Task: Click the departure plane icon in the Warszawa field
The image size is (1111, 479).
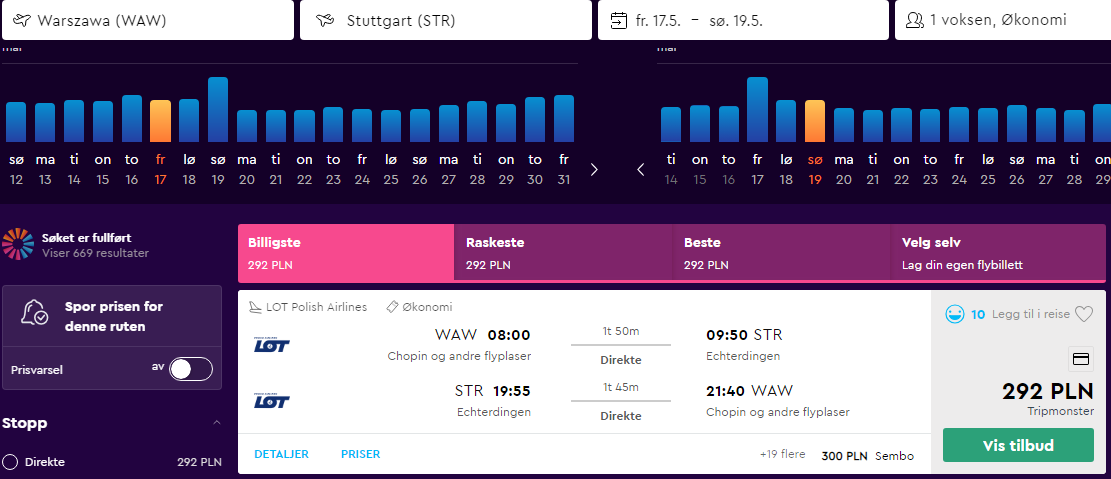Action: (23, 21)
